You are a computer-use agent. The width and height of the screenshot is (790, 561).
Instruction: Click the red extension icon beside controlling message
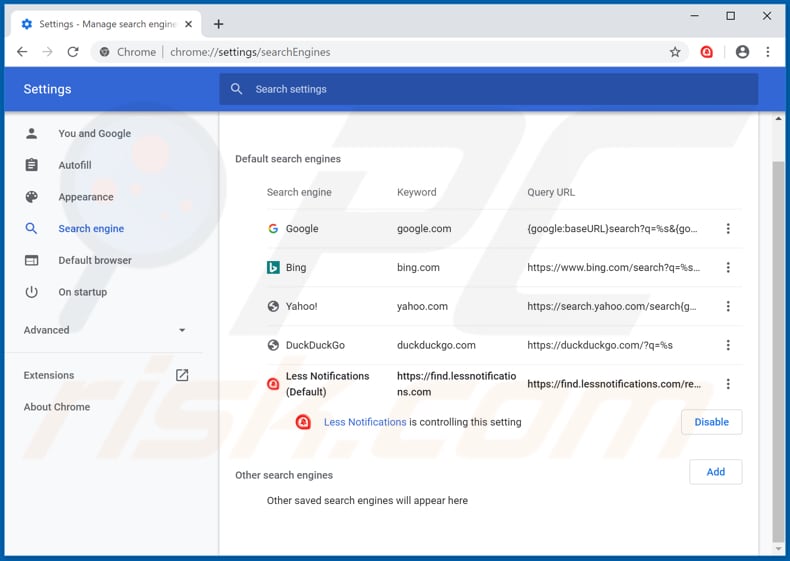tap(303, 422)
